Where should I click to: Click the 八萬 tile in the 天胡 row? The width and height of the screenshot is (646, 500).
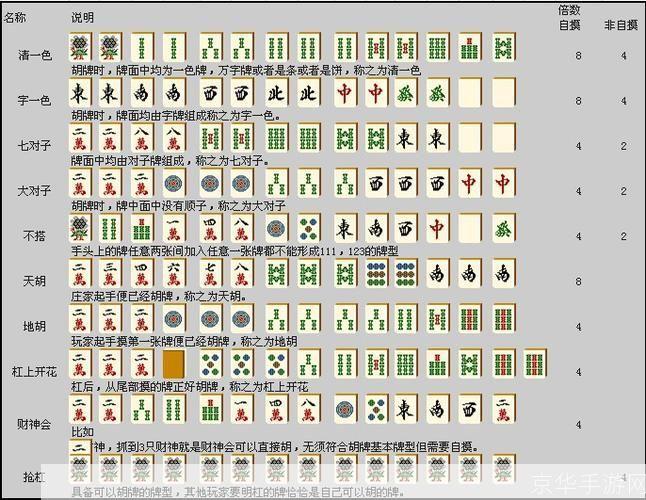click(x=241, y=273)
